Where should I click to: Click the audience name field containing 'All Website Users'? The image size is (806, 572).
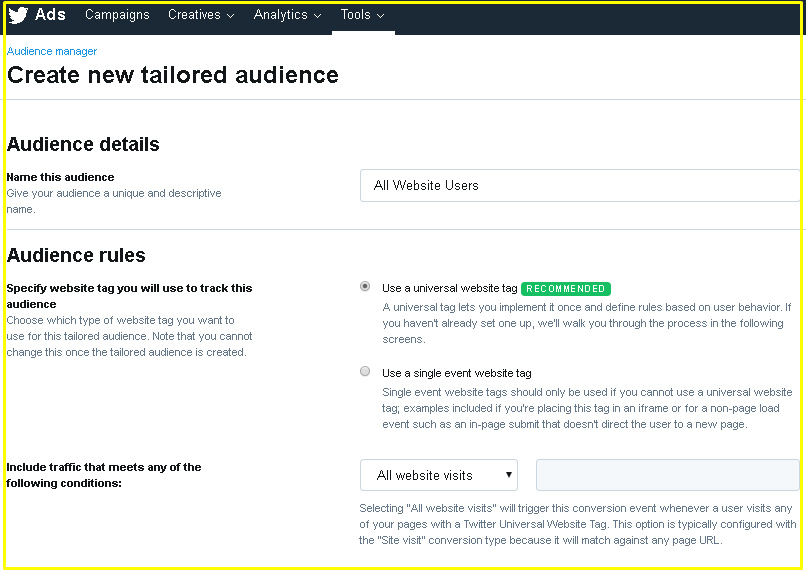point(580,186)
